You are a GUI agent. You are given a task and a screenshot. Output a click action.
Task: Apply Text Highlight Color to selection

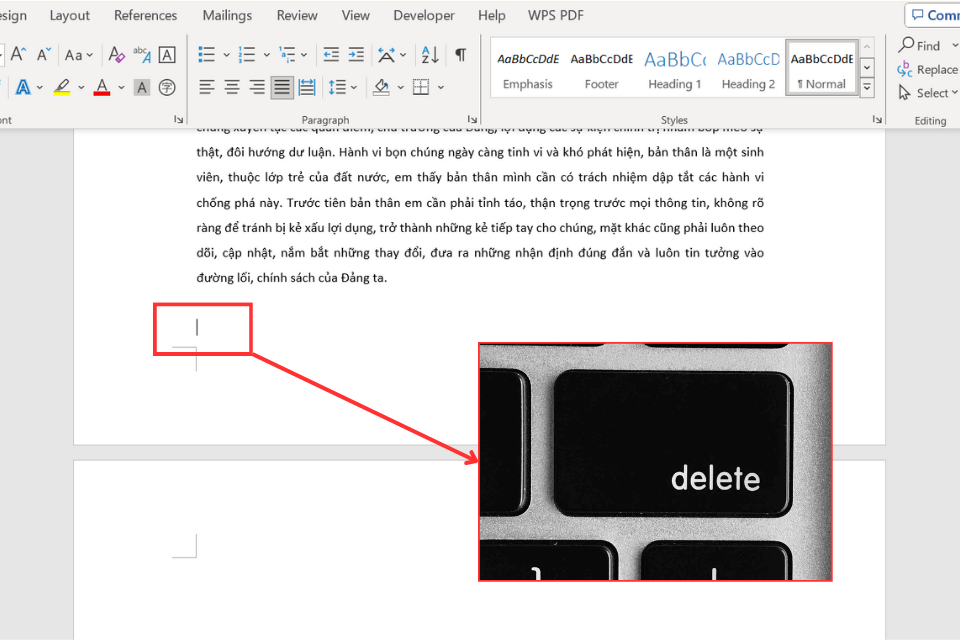point(63,88)
